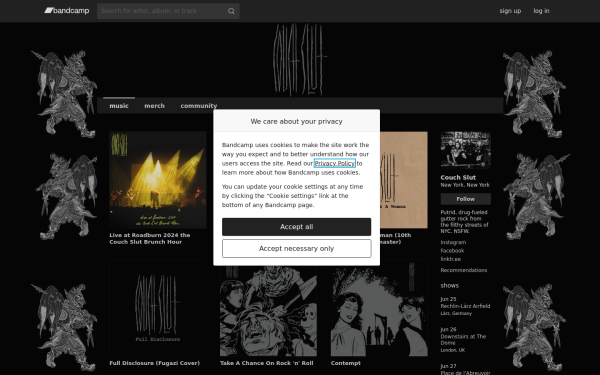Click the New York, New York location text

(465, 185)
